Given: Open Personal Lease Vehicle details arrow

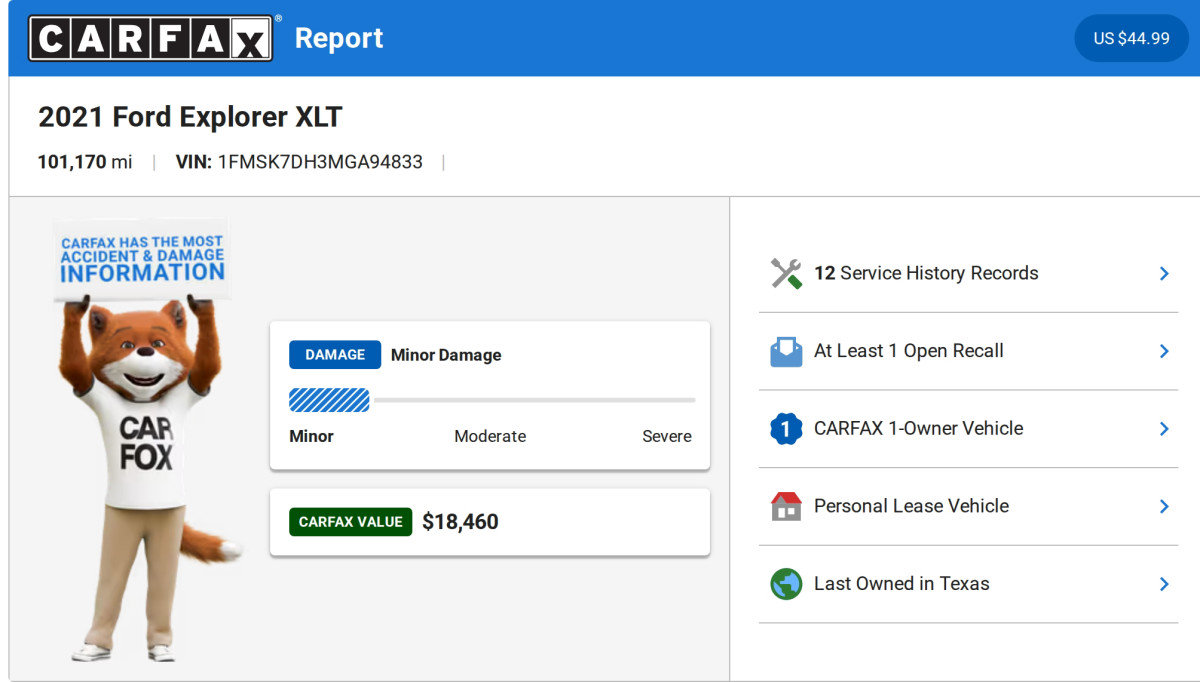Looking at the screenshot, I should pos(1164,506).
